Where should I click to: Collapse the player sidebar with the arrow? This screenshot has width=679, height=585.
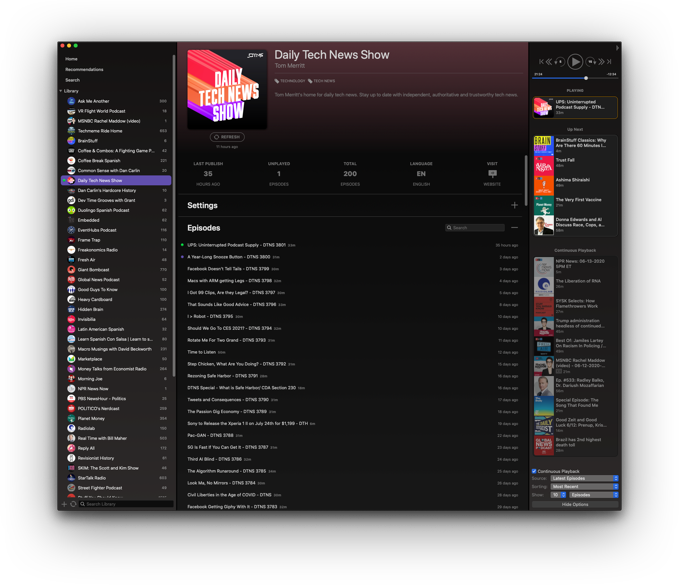tap(617, 48)
